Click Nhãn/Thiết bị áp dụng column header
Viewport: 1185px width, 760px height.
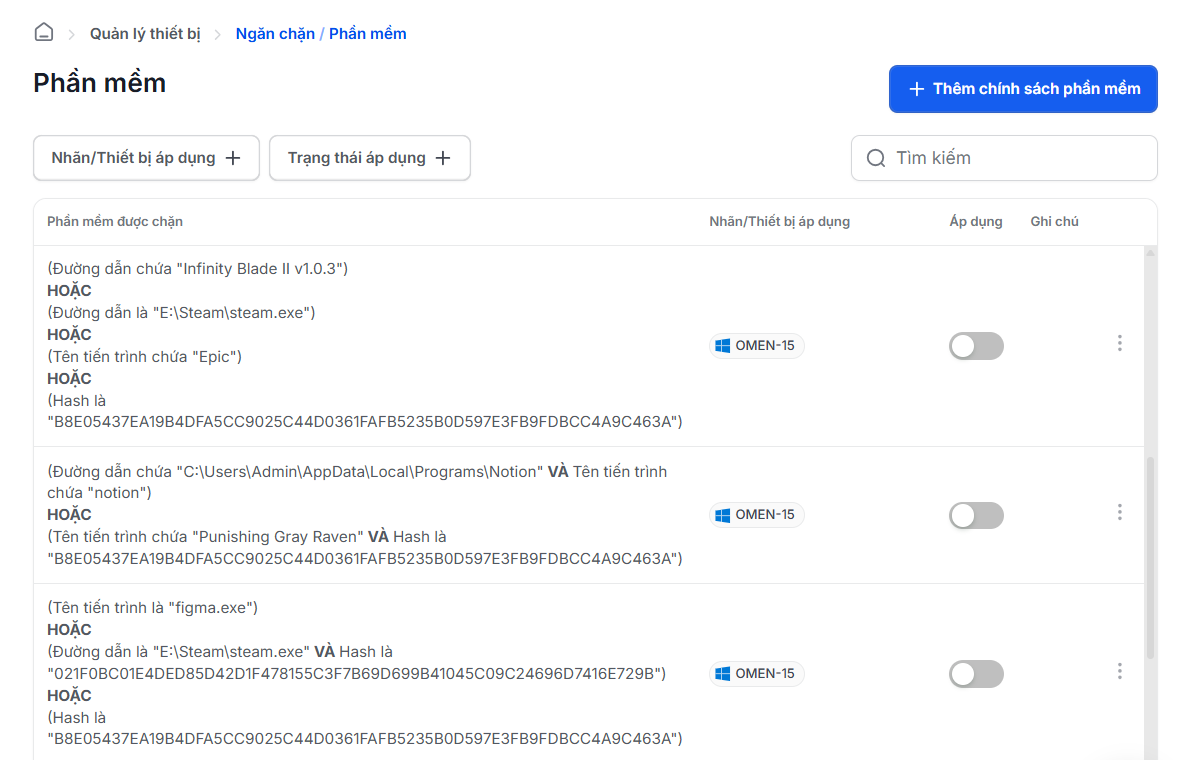779,221
